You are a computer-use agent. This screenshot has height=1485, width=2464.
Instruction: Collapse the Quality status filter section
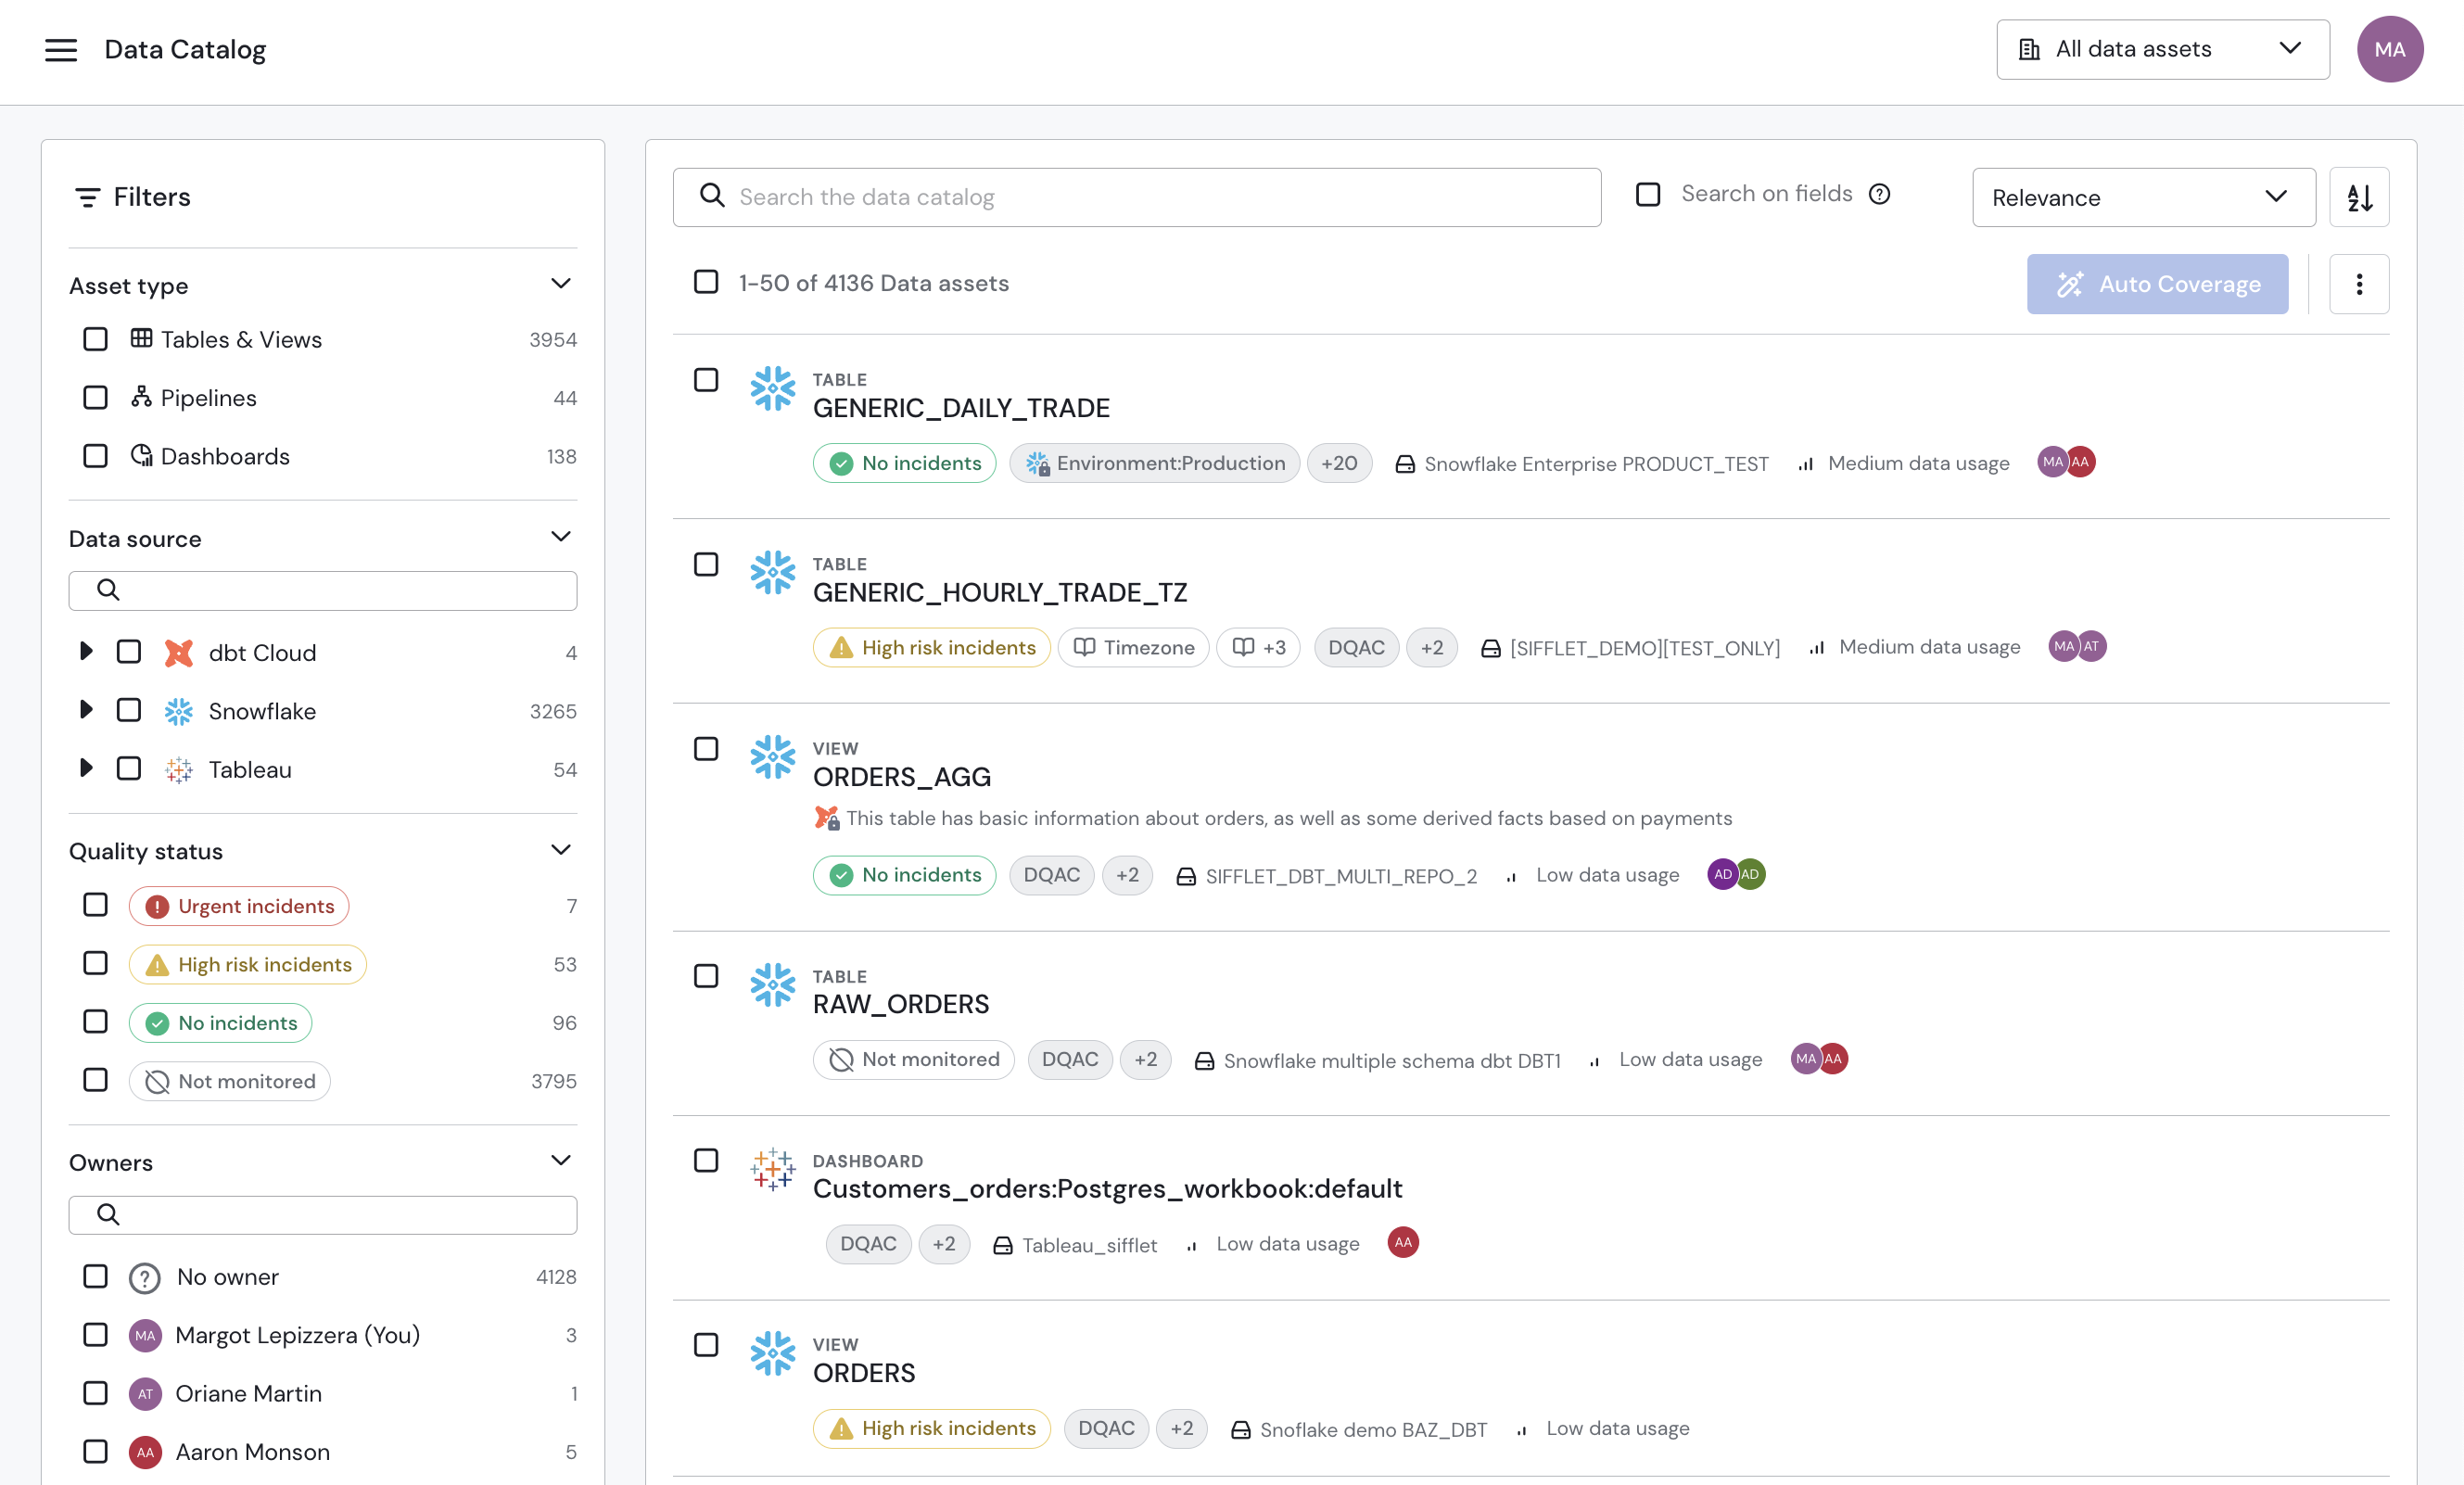pyautogui.click(x=561, y=850)
